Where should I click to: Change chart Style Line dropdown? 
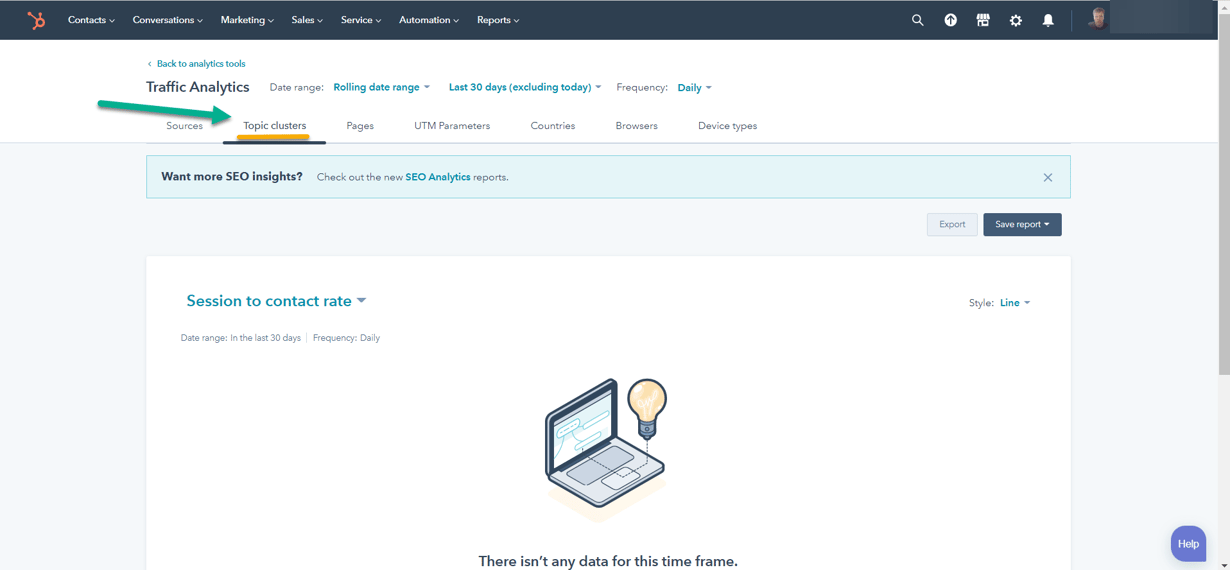click(x=1014, y=303)
